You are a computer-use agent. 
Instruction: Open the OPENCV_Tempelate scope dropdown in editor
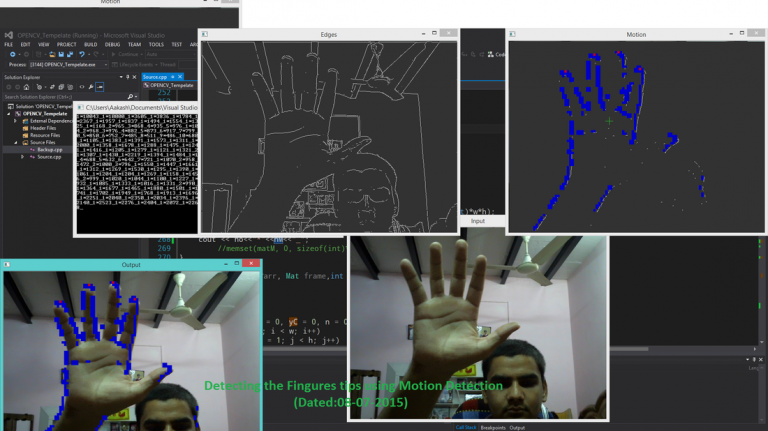click(169, 85)
